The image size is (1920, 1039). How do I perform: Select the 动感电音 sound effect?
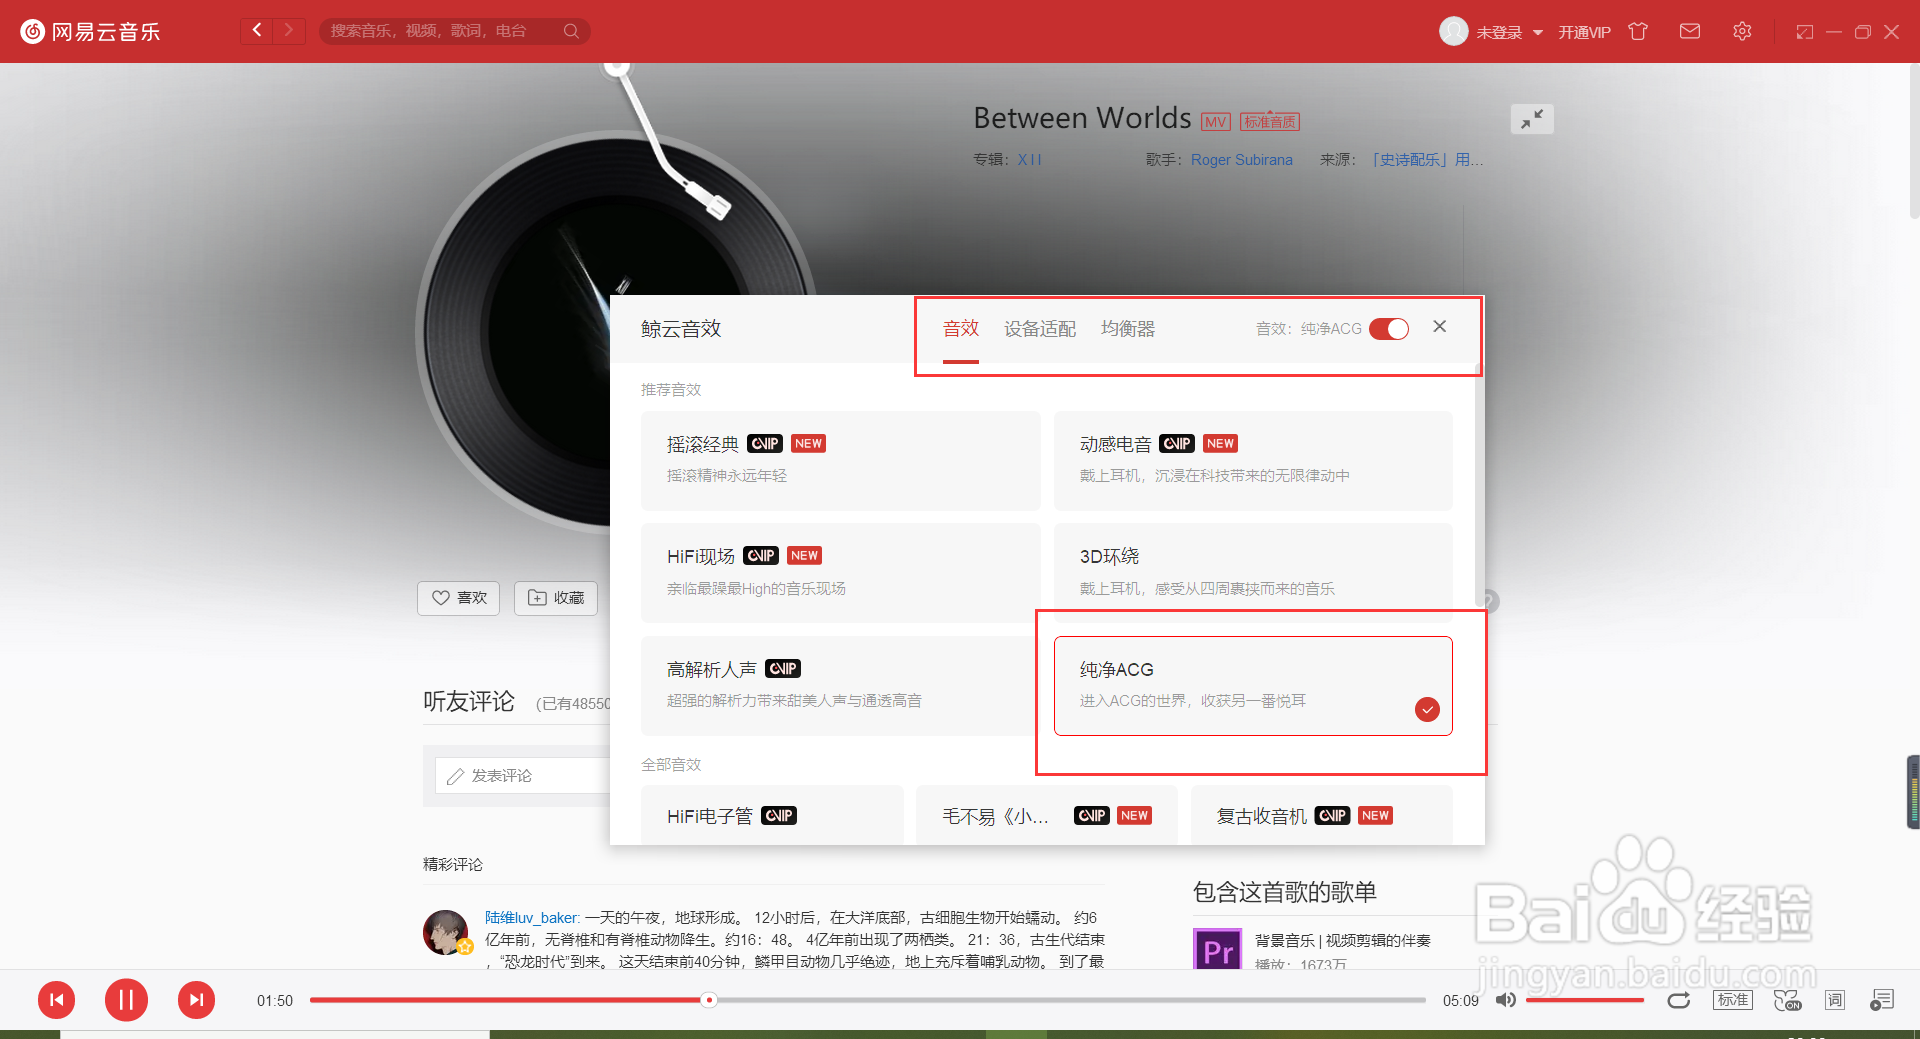(x=1253, y=460)
